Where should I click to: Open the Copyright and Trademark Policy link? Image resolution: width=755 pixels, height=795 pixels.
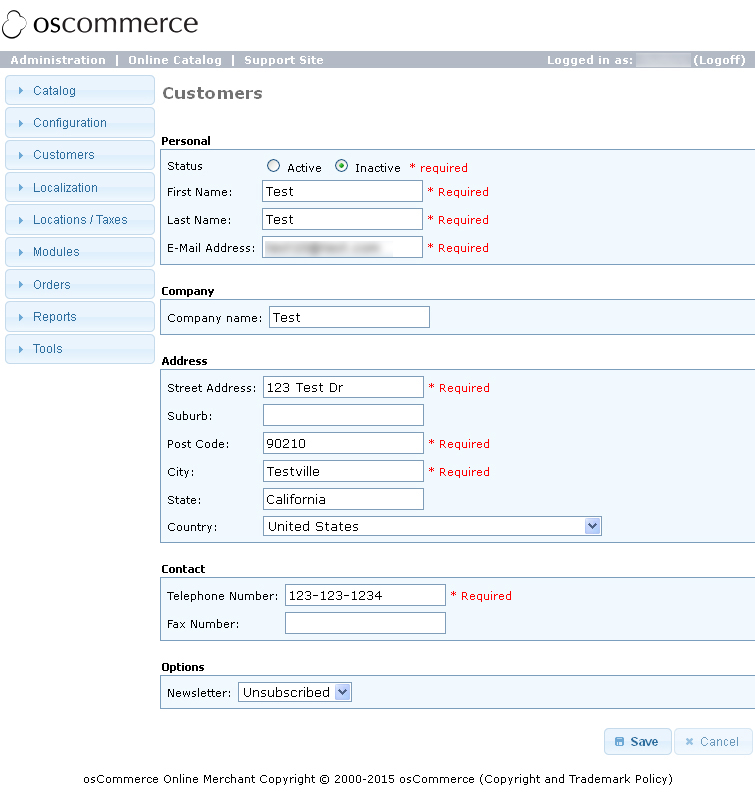(x=576, y=779)
